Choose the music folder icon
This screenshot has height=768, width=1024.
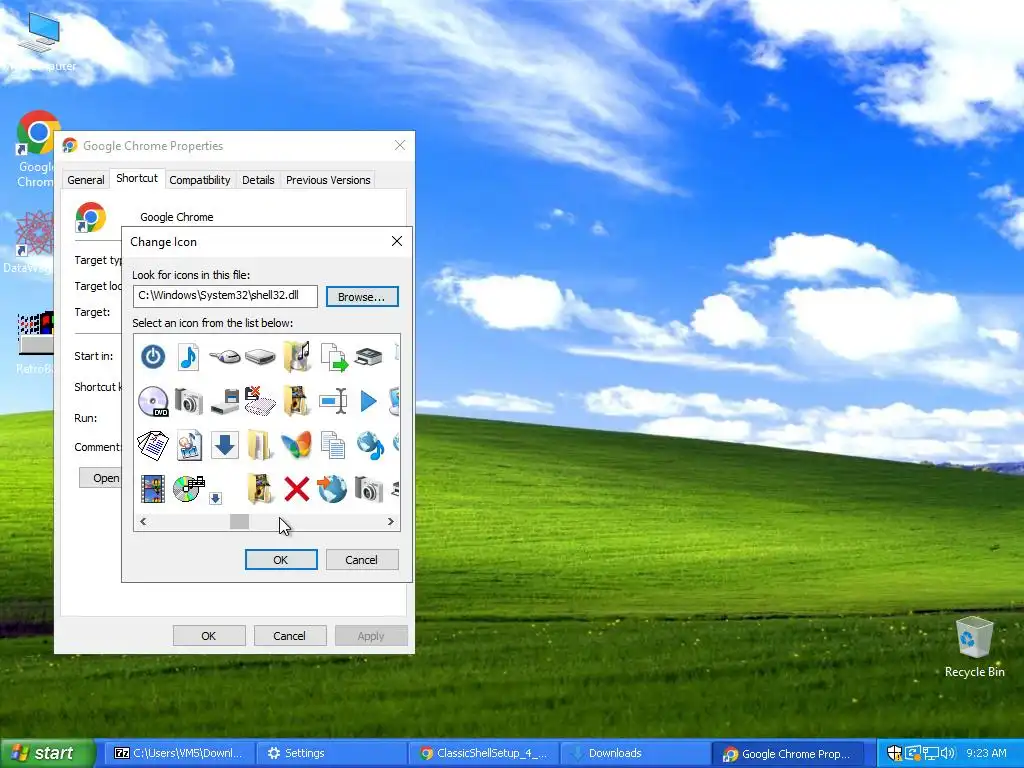point(296,357)
